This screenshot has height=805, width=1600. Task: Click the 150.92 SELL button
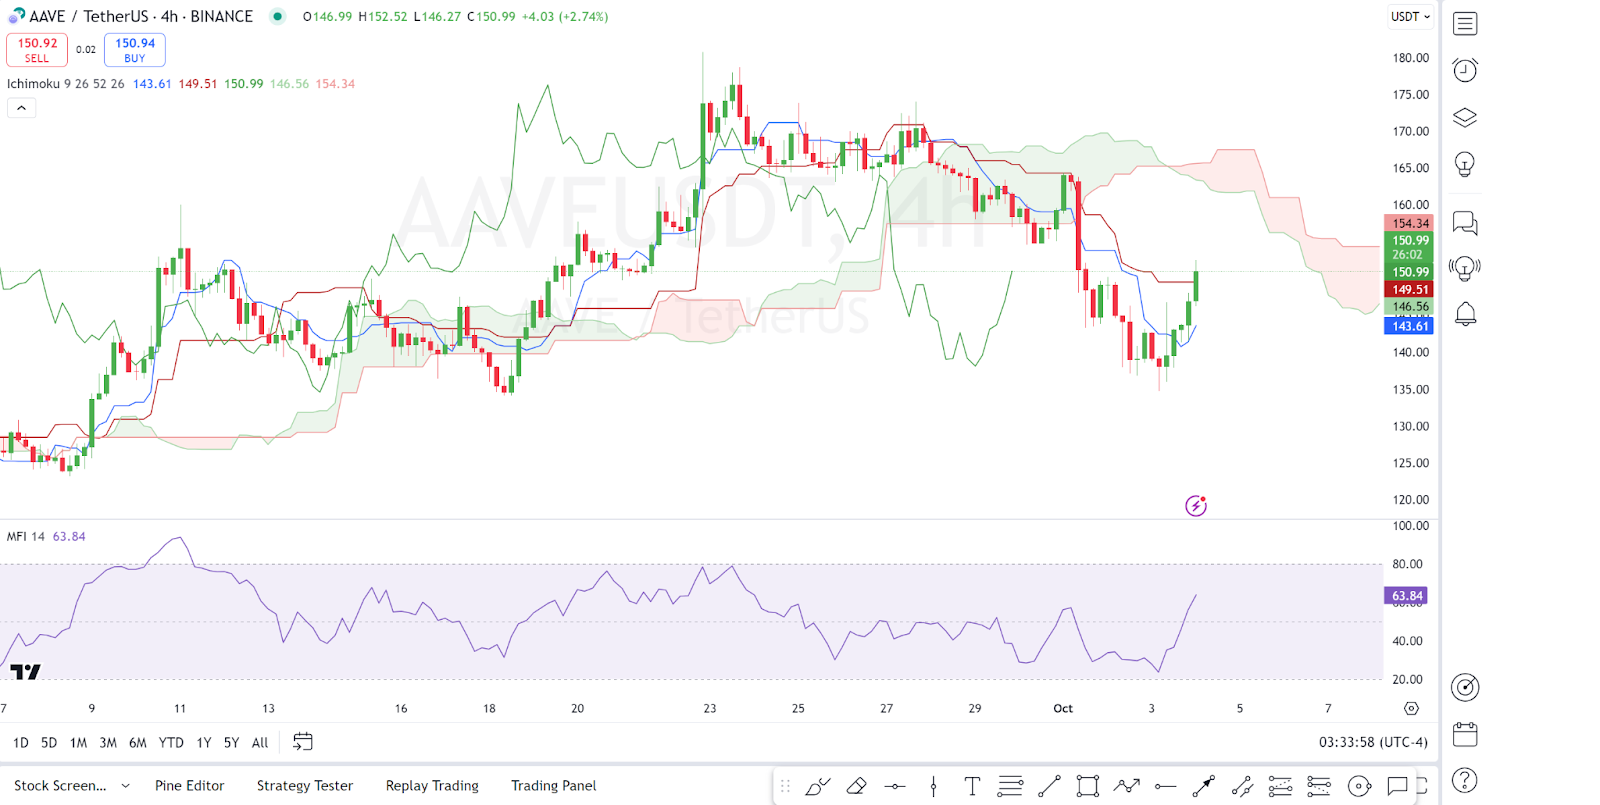click(37, 50)
